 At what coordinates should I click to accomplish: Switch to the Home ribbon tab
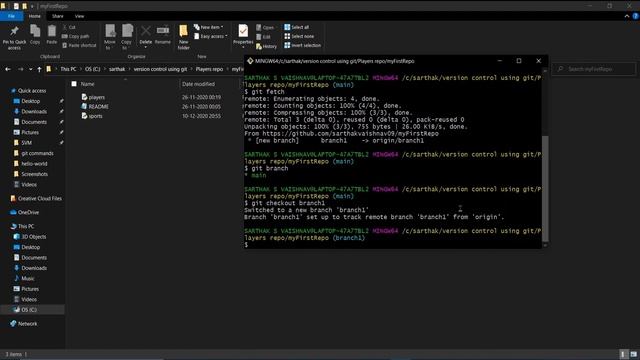35,16
